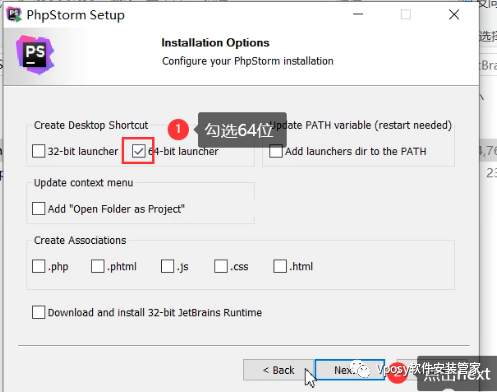Tick the .js association checkbox
Image resolution: width=497 pixels, height=392 pixels.
pyautogui.click(x=167, y=266)
